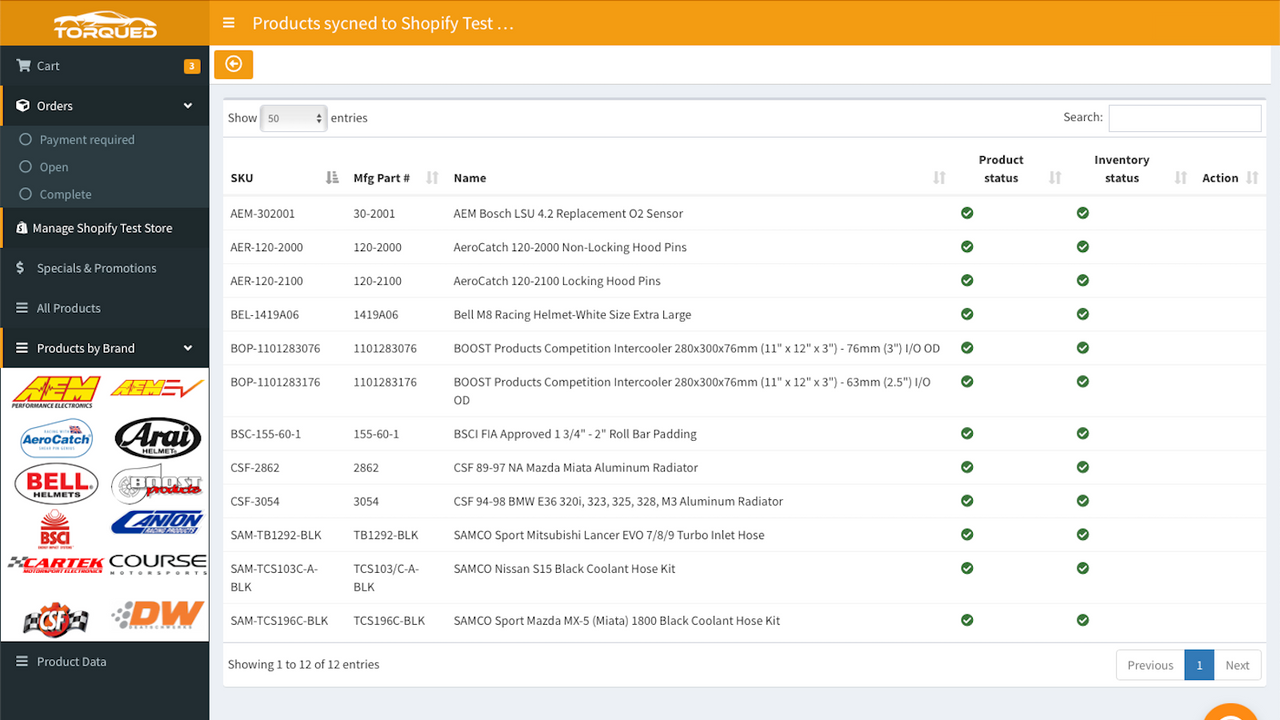Click inventory status check for BOP-1101283076

[1083, 348]
